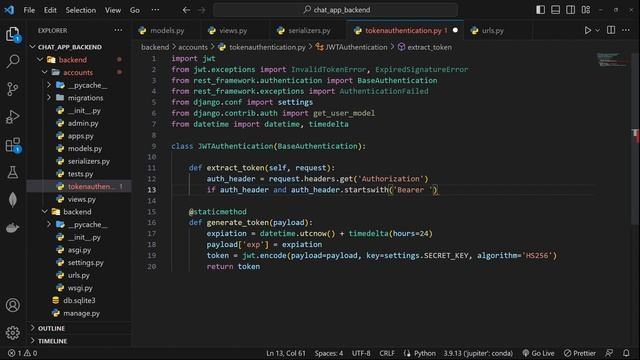Select Python interpreter 3.9.13 conda

coord(478,353)
